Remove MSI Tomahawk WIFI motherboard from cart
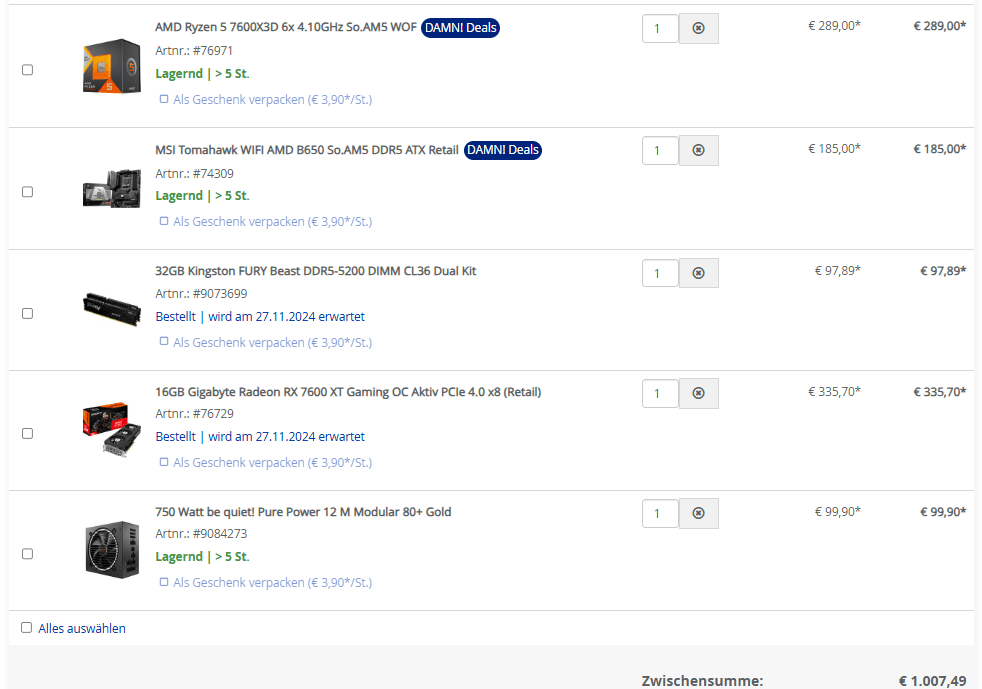 698,150
